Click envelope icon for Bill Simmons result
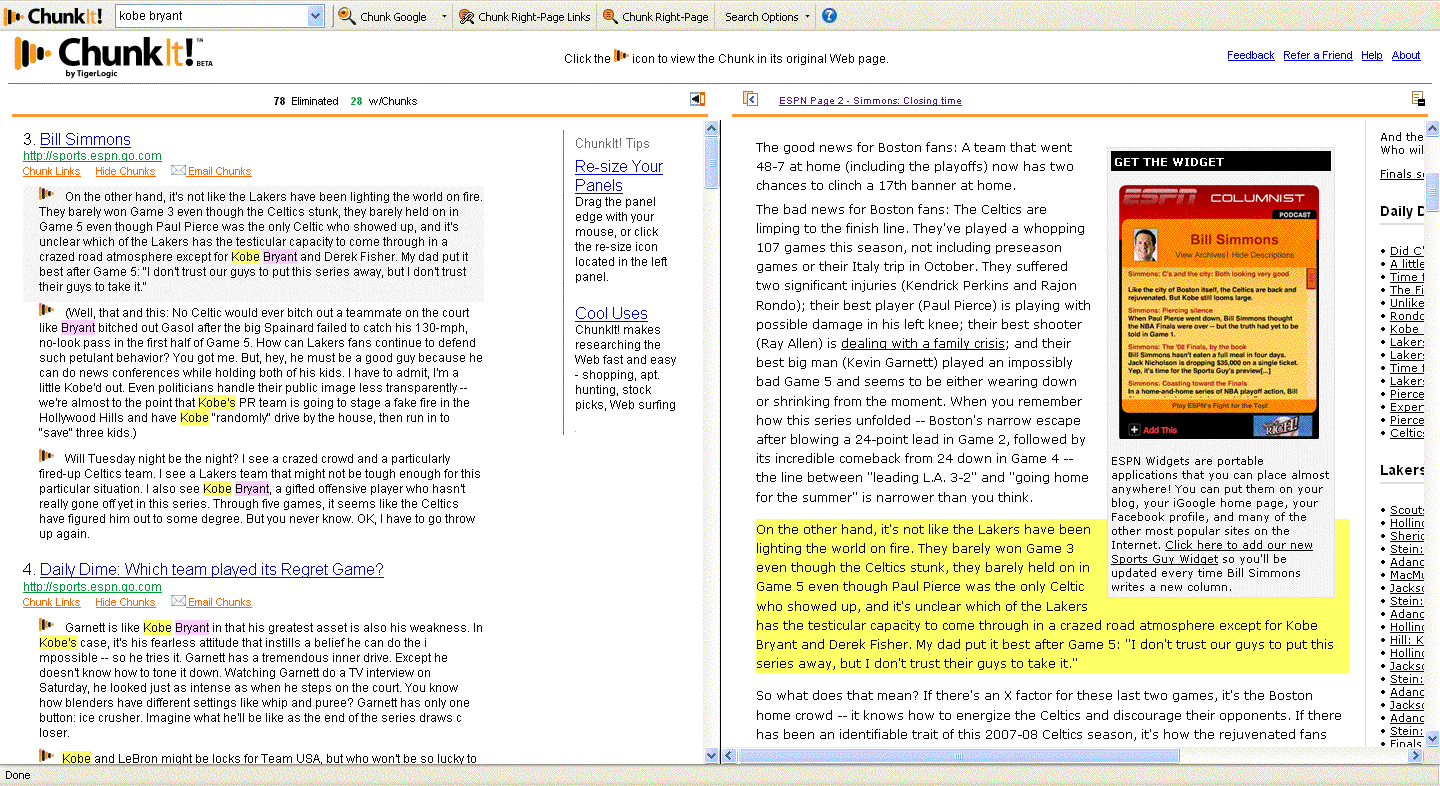The height and width of the screenshot is (786, 1440). pos(179,171)
